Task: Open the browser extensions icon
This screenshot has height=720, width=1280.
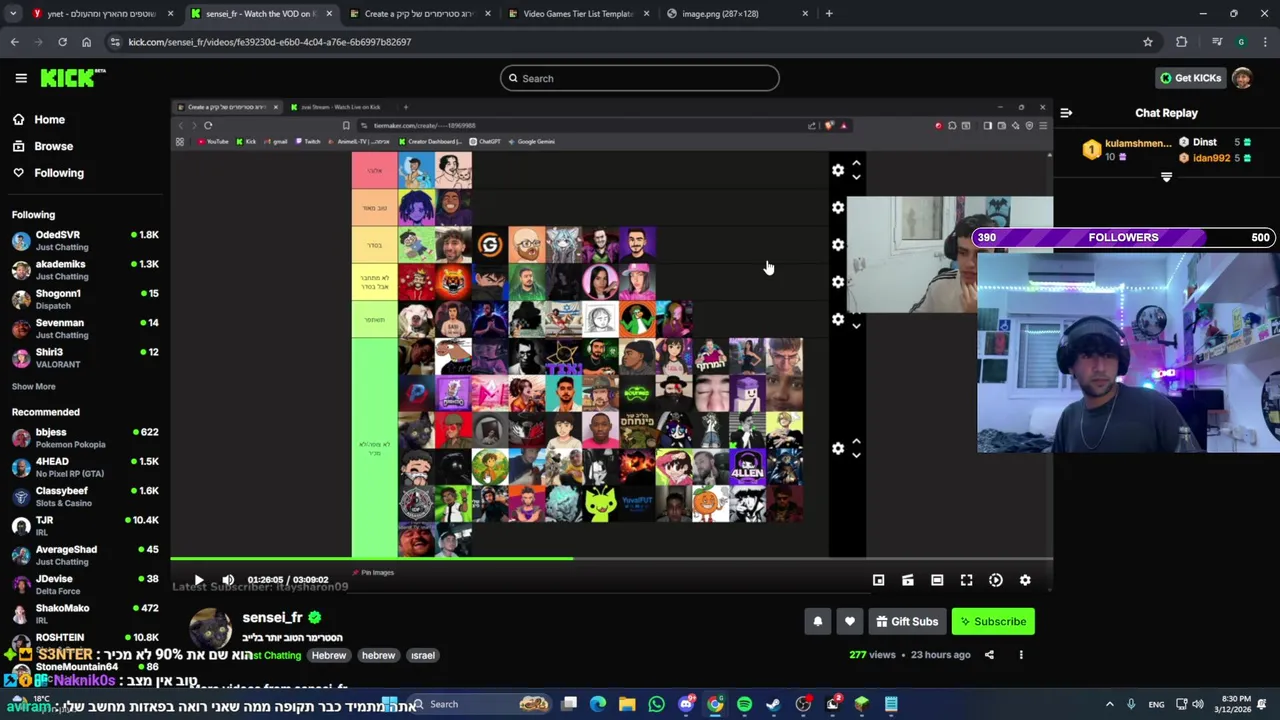Action: pyautogui.click(x=1181, y=42)
